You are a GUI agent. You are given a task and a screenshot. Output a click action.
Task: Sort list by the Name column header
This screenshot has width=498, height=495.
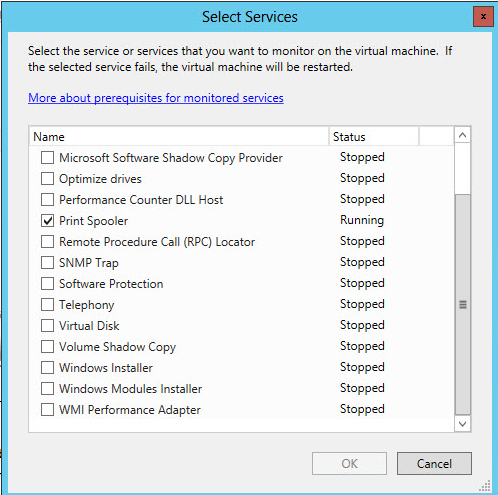click(179, 137)
